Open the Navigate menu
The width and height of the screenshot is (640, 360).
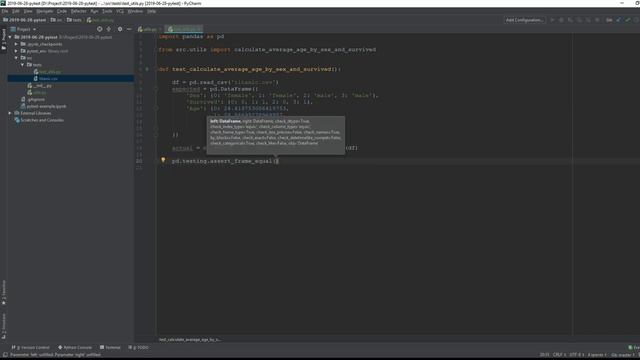[44, 11]
